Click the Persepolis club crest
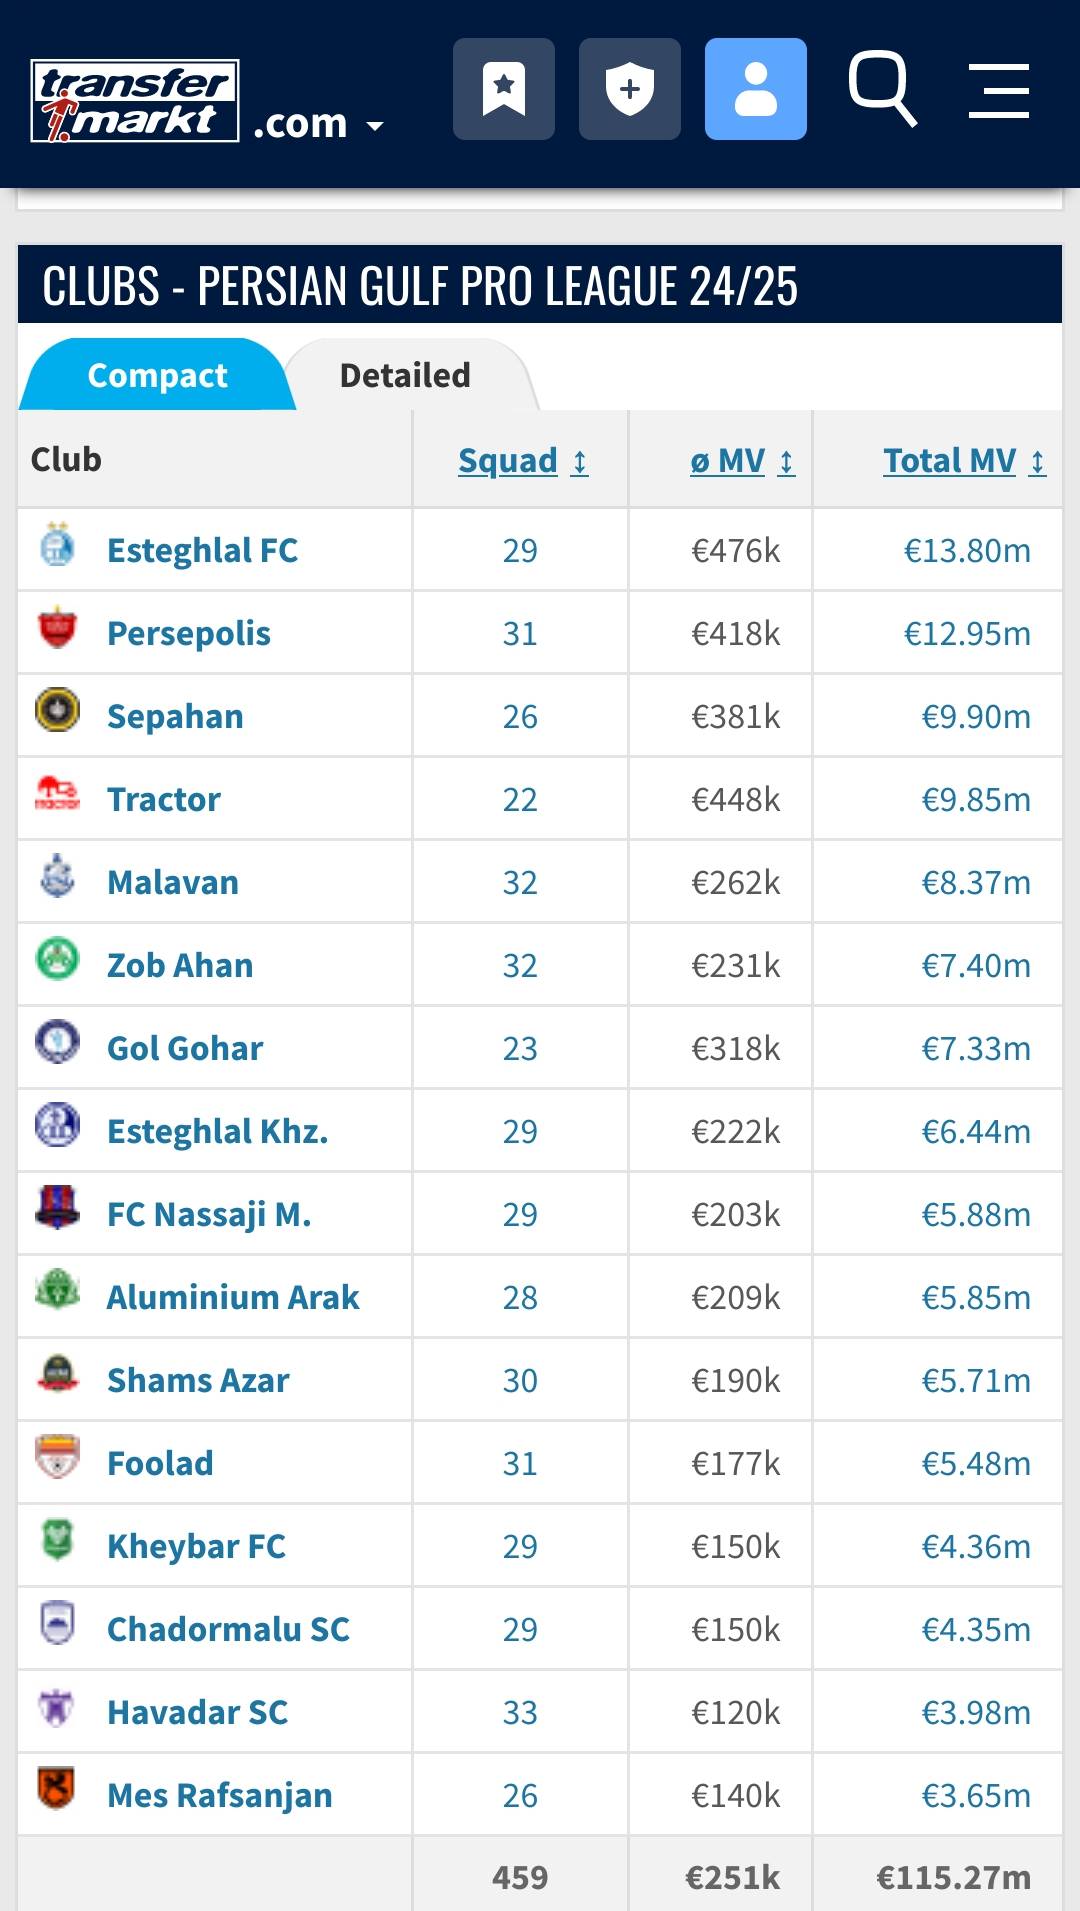Viewport: 1080px width, 1911px height. 57,629
